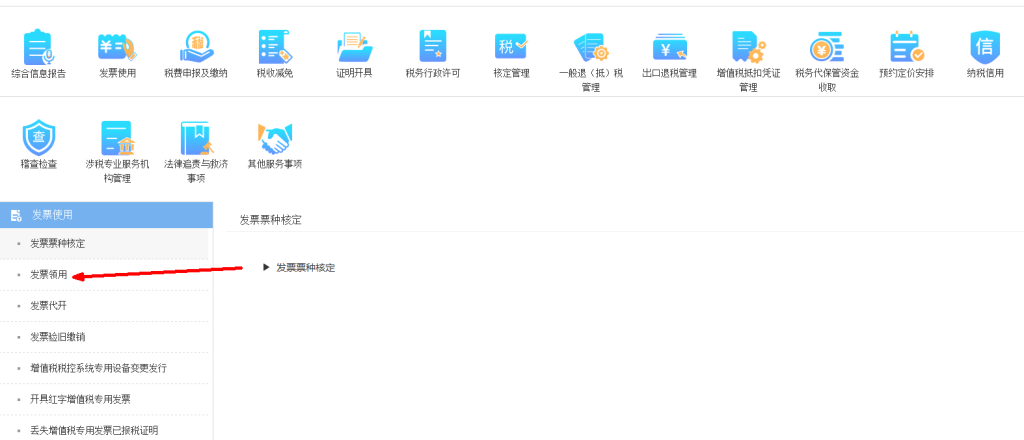Open the 综合信息报告 icon
1024x440 pixels.
(38, 47)
